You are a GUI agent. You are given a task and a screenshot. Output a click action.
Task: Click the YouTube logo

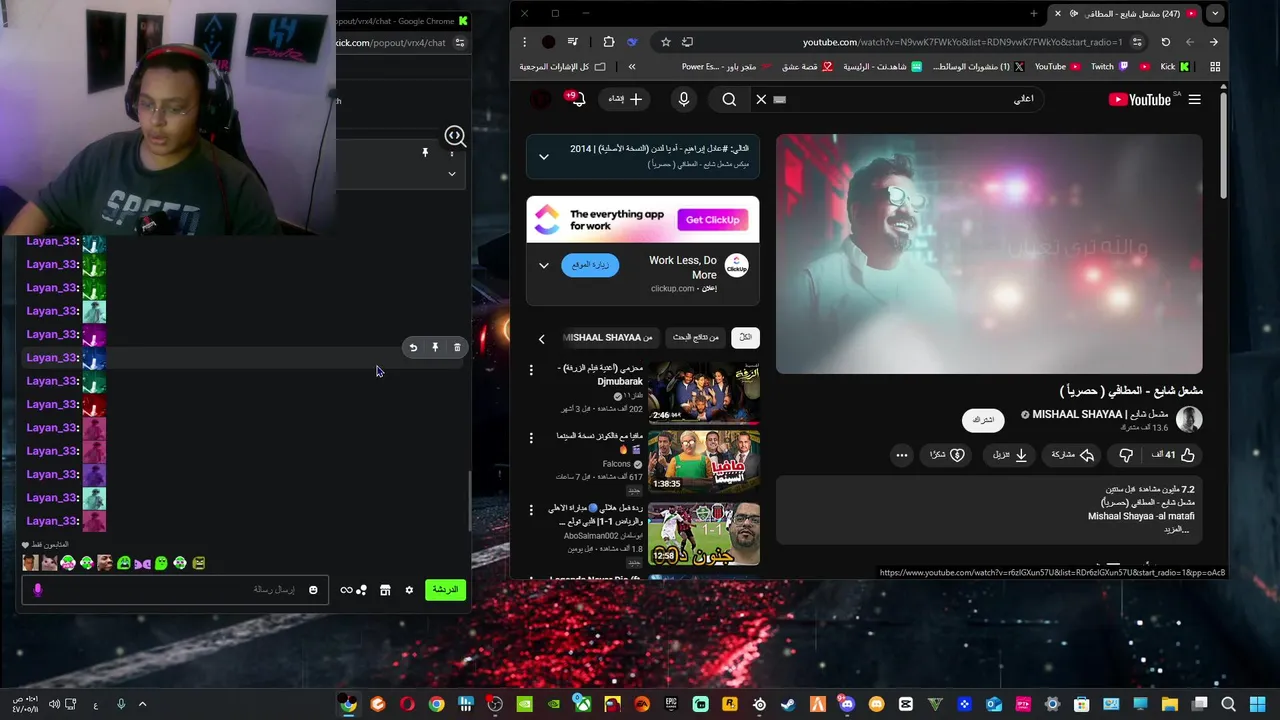coord(1139,99)
